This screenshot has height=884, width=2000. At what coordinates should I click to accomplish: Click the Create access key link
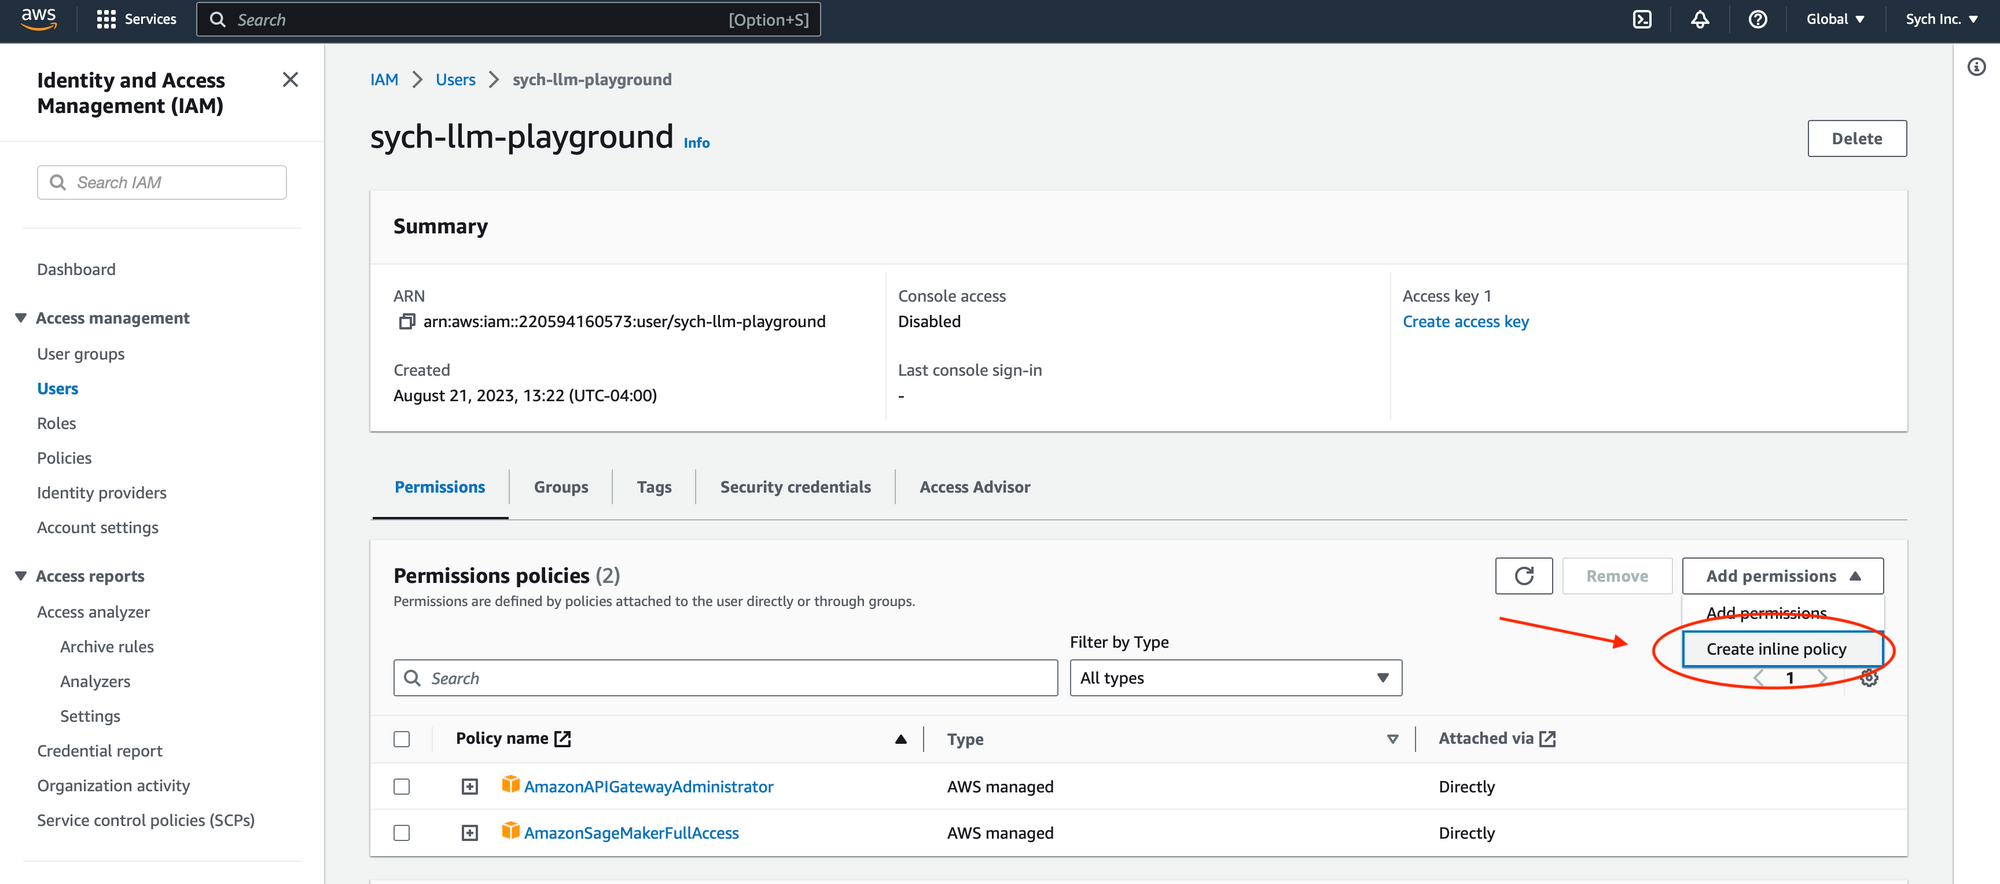click(1466, 321)
